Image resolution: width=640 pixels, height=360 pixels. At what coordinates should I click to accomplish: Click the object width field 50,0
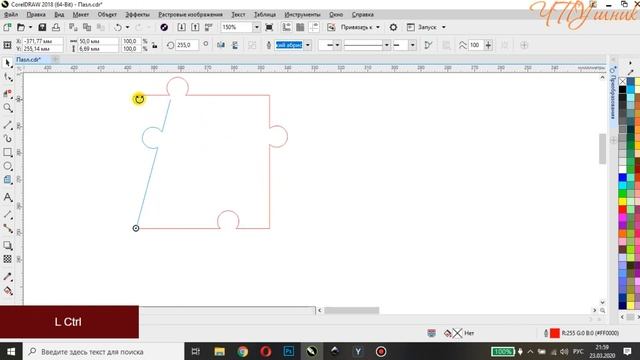coord(98,41)
